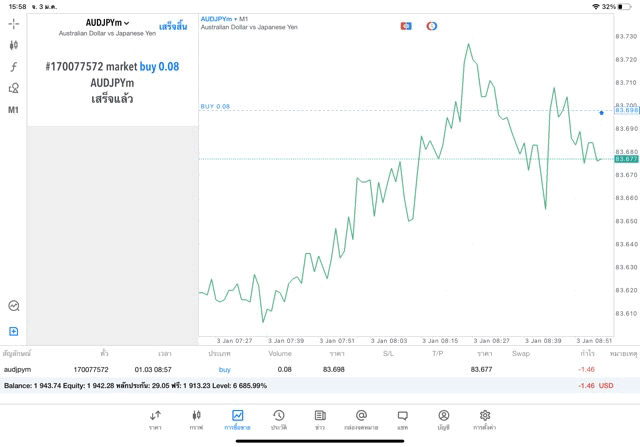Viewport: 640px width, 447px height.
Task: Tap the new order icon in left sidebar
Action: pos(14,331)
